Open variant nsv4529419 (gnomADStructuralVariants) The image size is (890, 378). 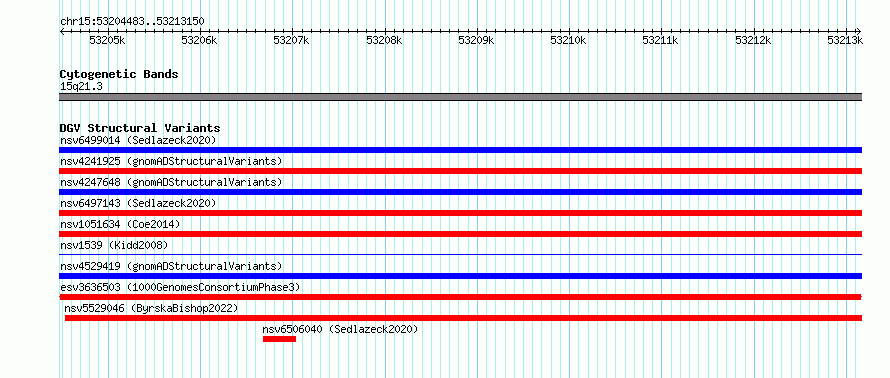171,266
